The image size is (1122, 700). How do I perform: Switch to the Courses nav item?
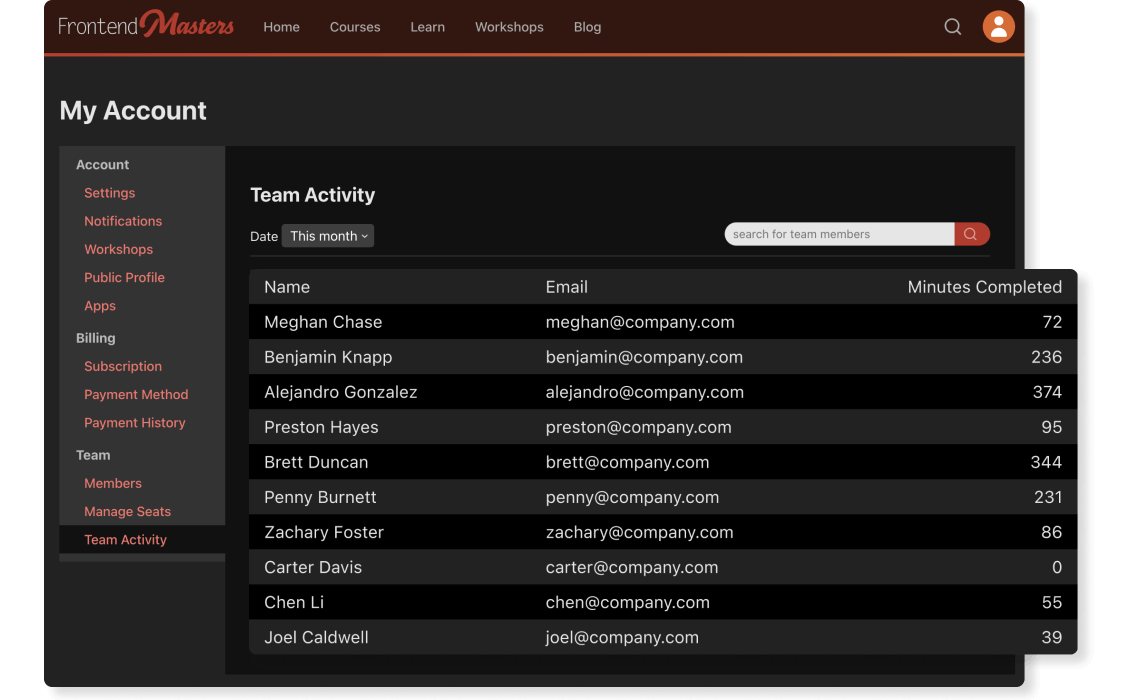355,27
